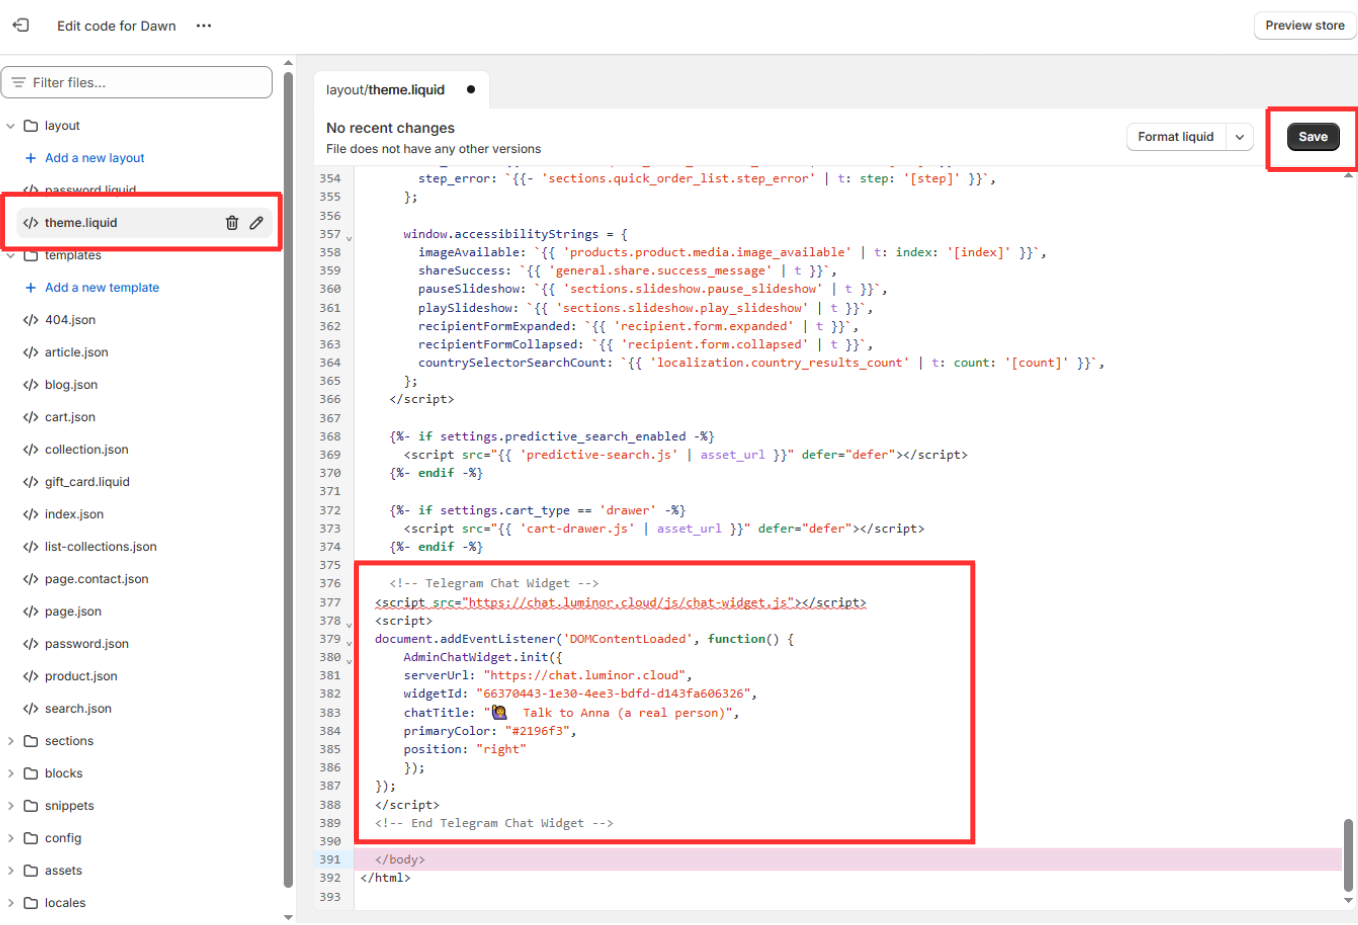
Task: Click the Add a new template link
Action: click(100, 287)
